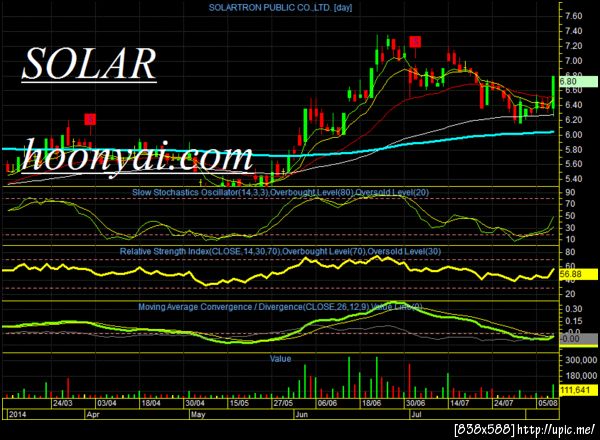Screen dimensions: 600x440
Task: Select the May month marker
Action: coord(198,414)
